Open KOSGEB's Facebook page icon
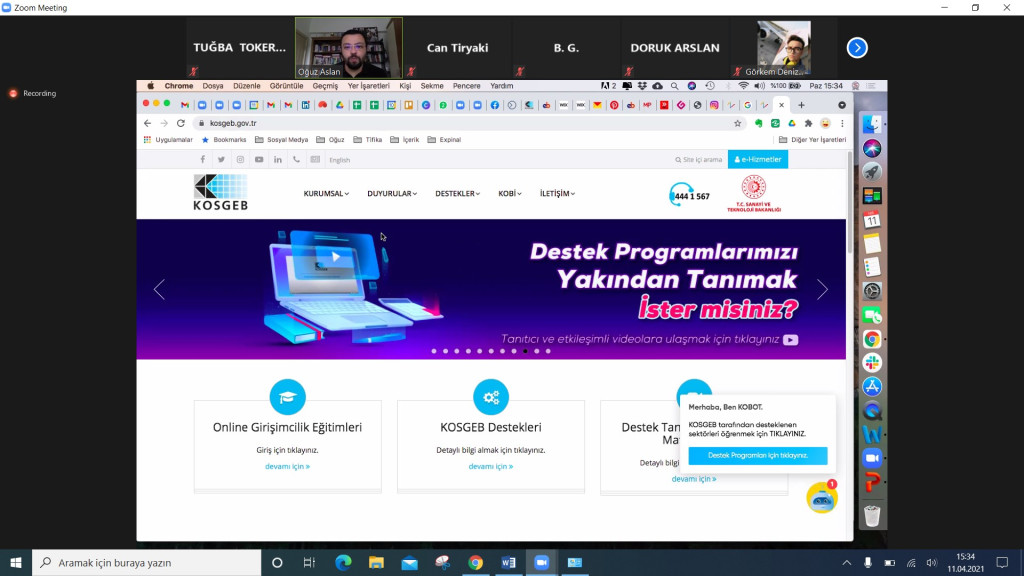The height and width of the screenshot is (576, 1024). 202,160
